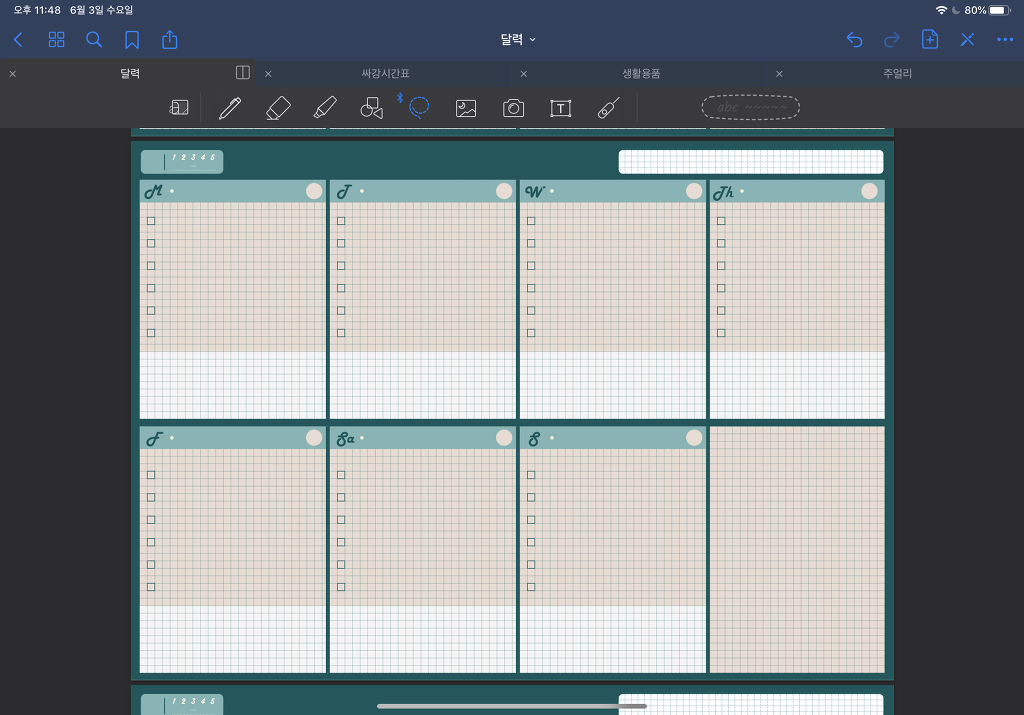1024x715 pixels.
Task: Check the first checkbox under Wednesday
Action: pos(531,221)
